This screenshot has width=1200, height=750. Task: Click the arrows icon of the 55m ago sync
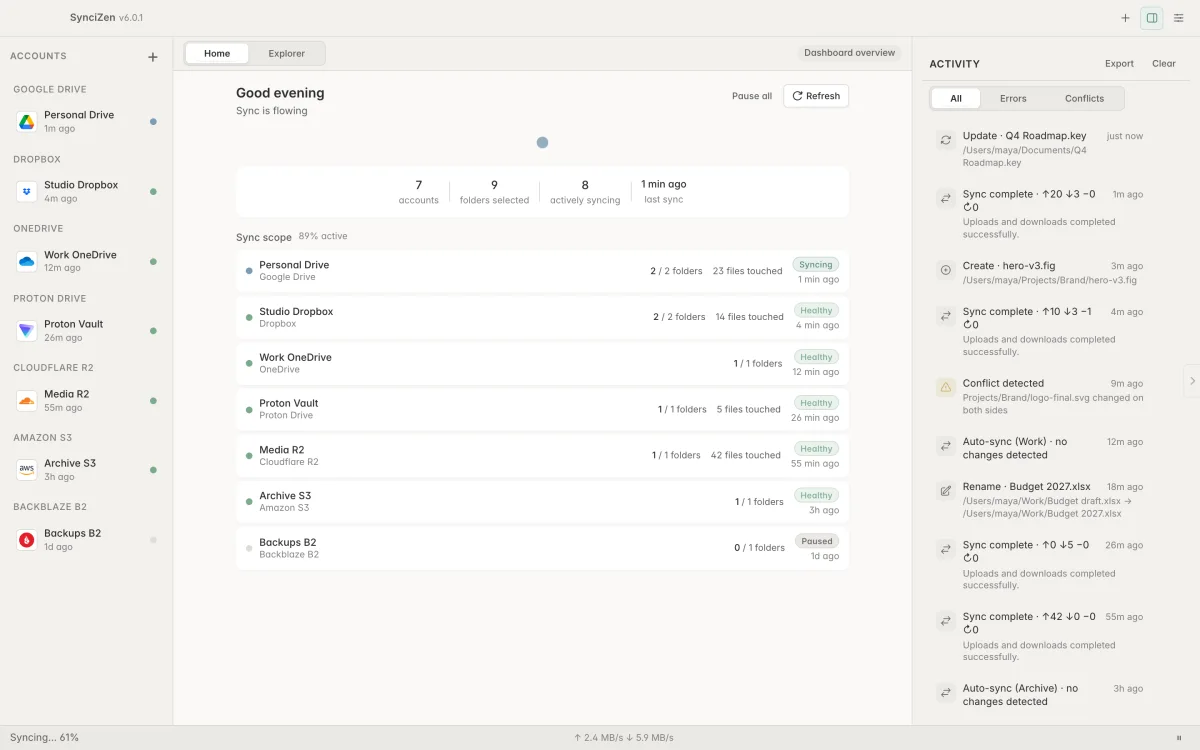tap(945, 621)
